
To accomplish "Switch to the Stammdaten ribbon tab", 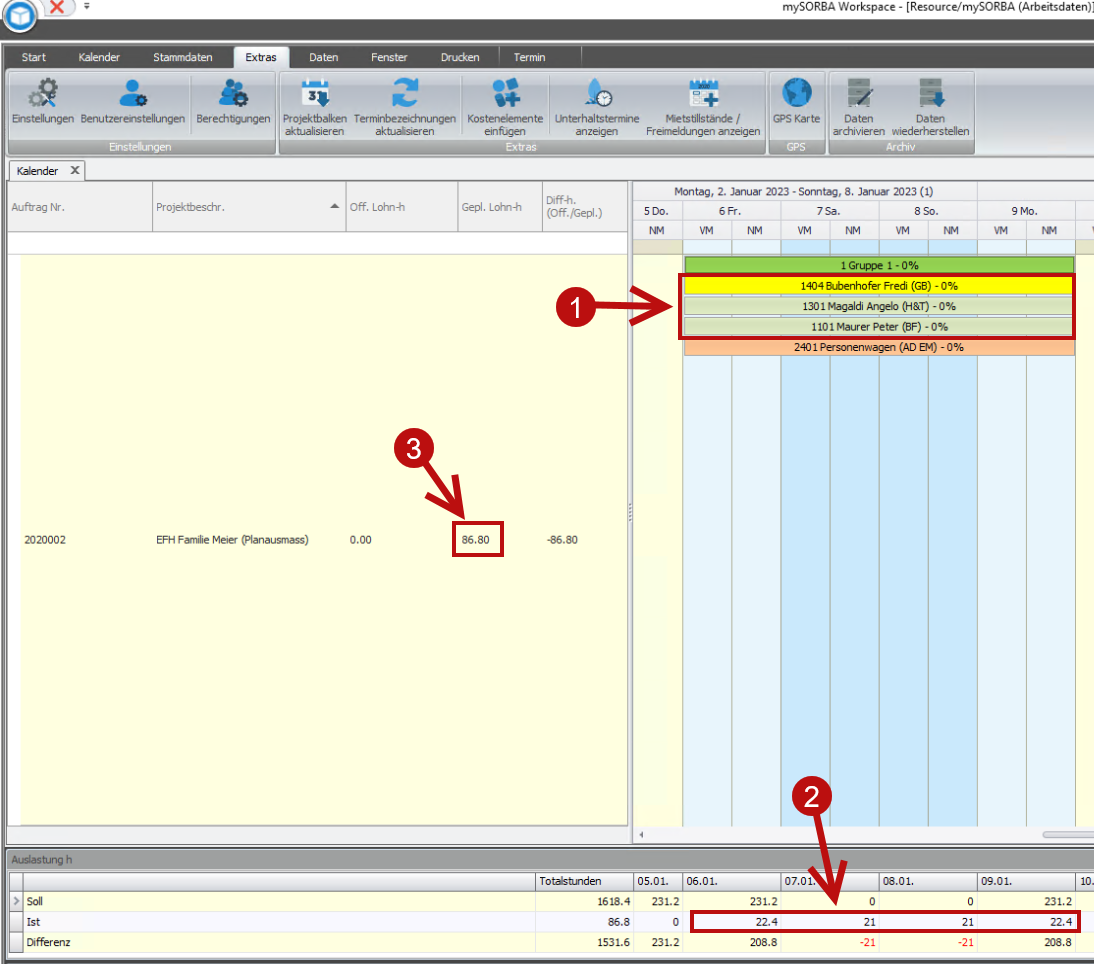I will point(182,57).
